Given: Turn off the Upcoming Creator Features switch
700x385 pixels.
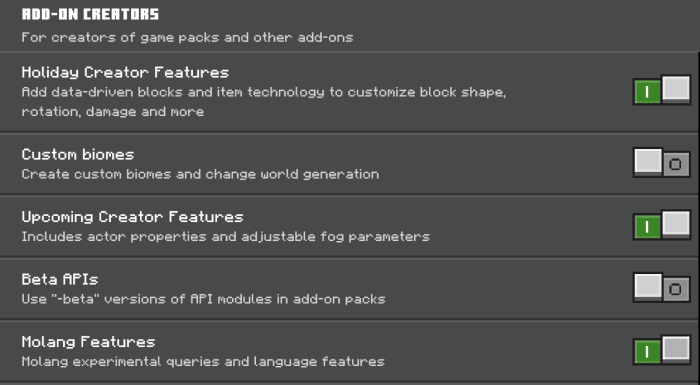Looking at the screenshot, I should (x=662, y=226).
